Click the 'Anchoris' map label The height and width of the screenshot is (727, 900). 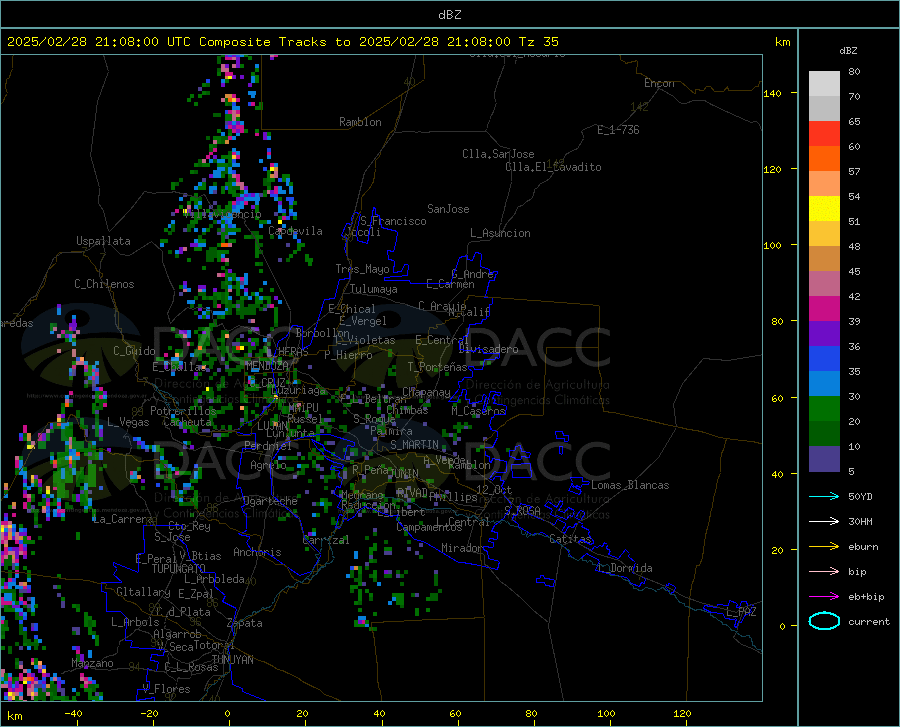pyautogui.click(x=257, y=552)
